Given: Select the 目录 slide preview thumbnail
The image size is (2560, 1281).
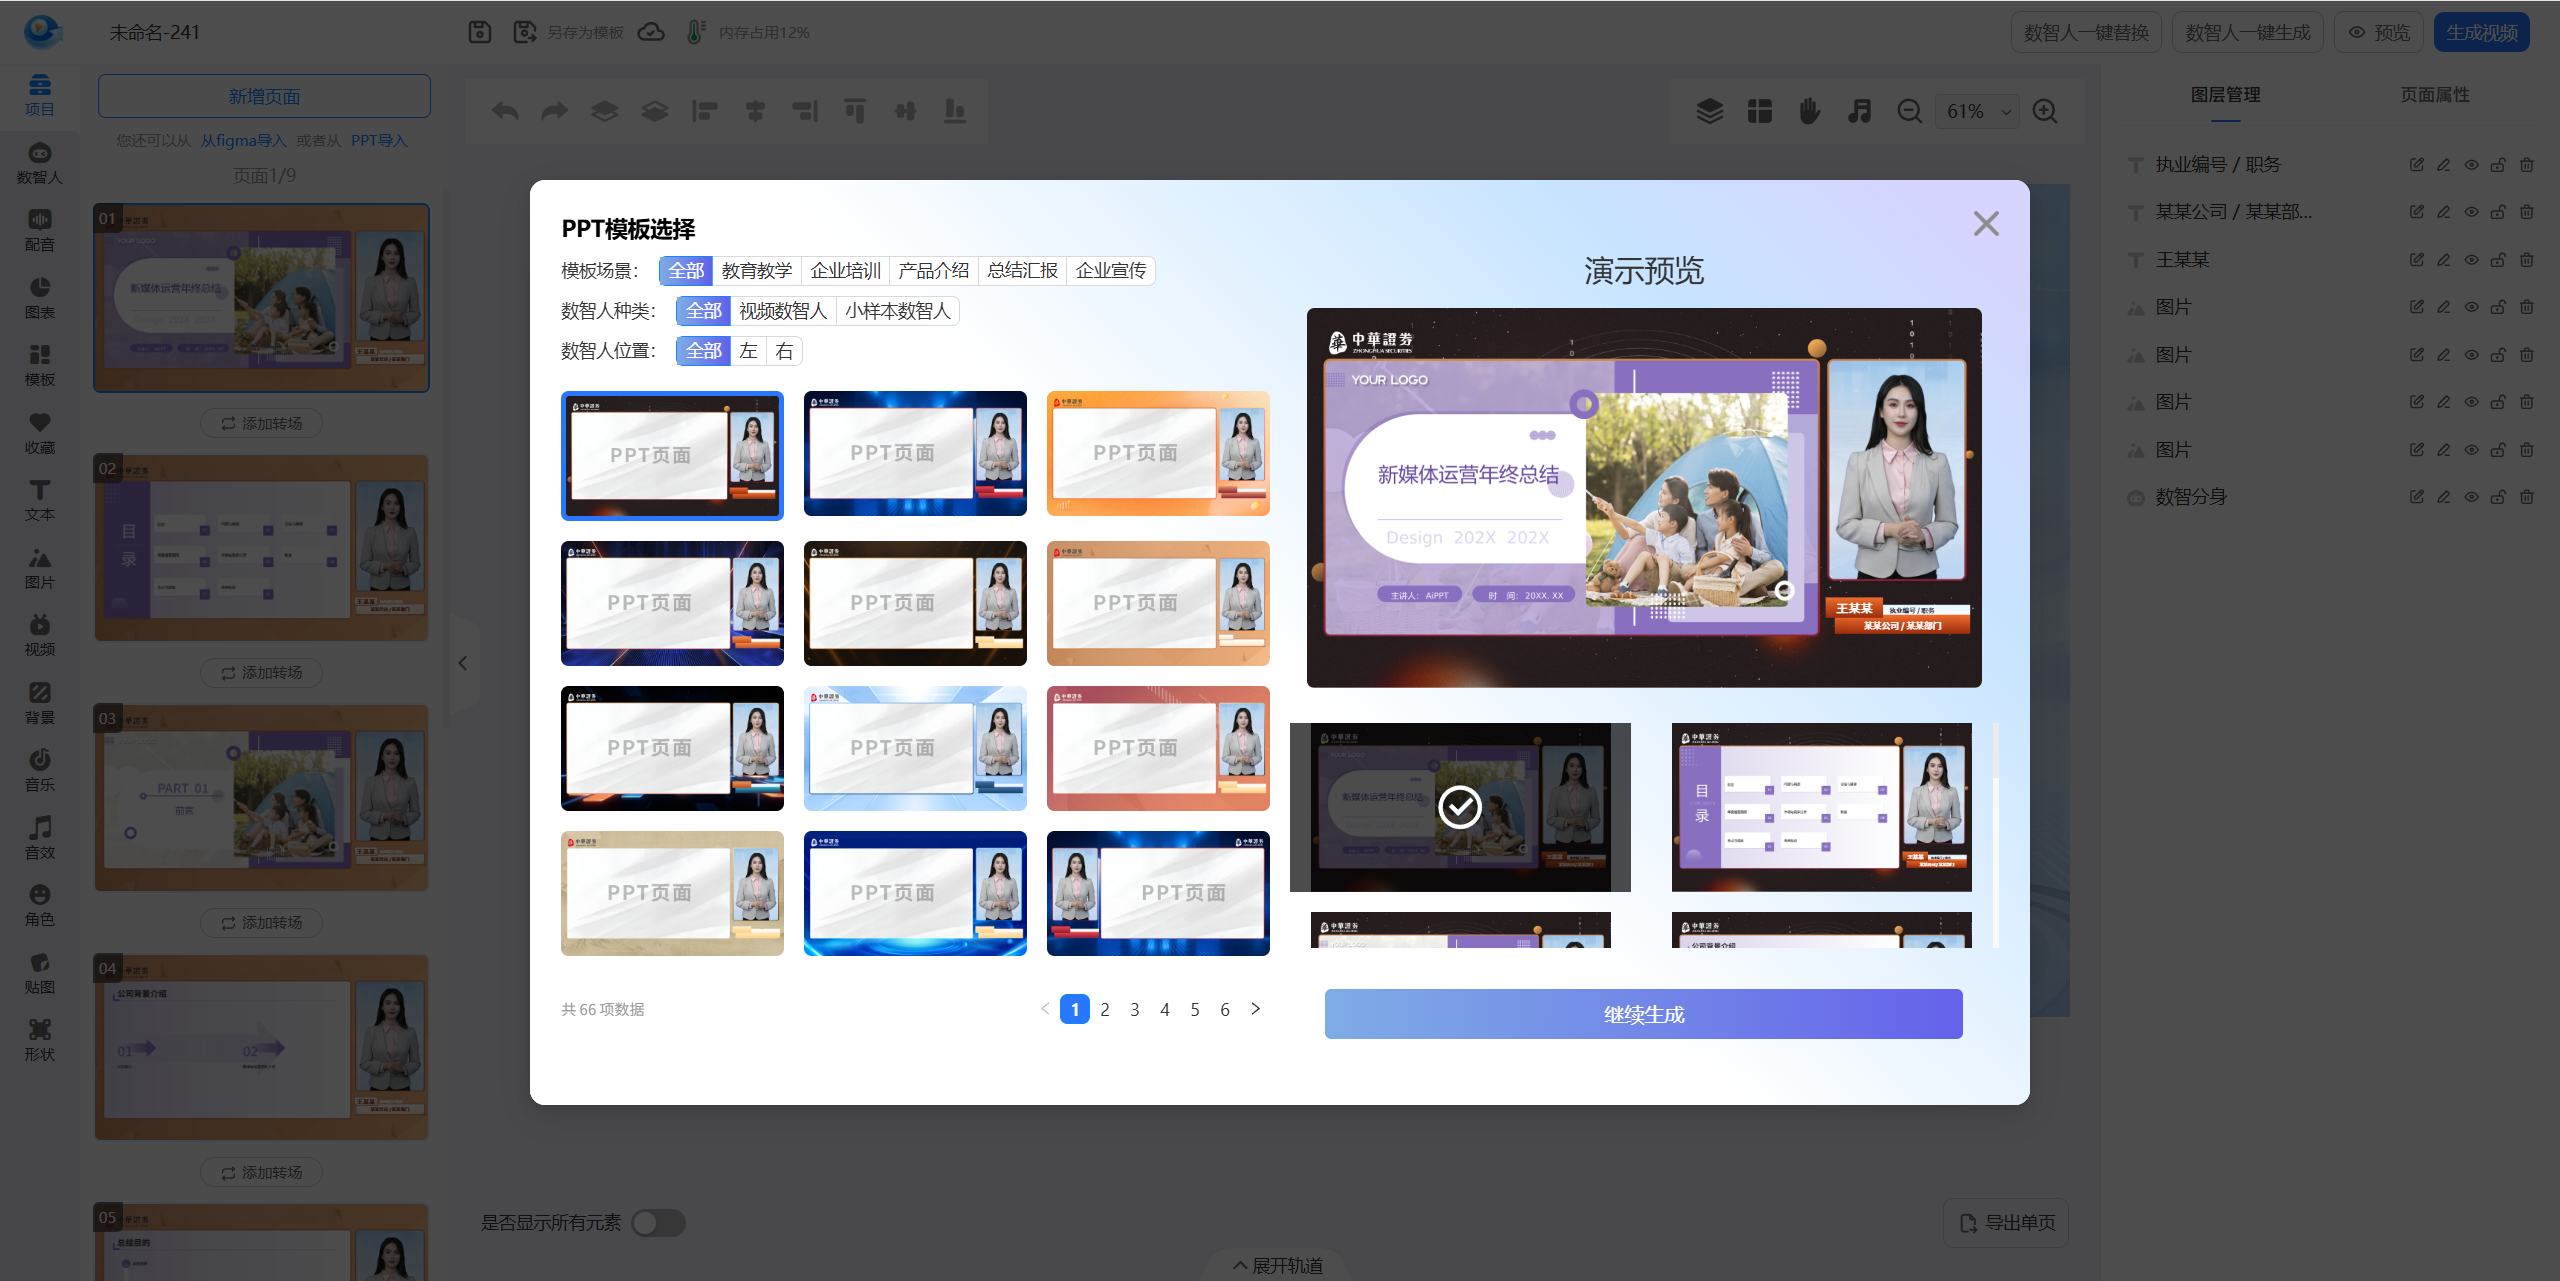Looking at the screenshot, I should 1821,807.
